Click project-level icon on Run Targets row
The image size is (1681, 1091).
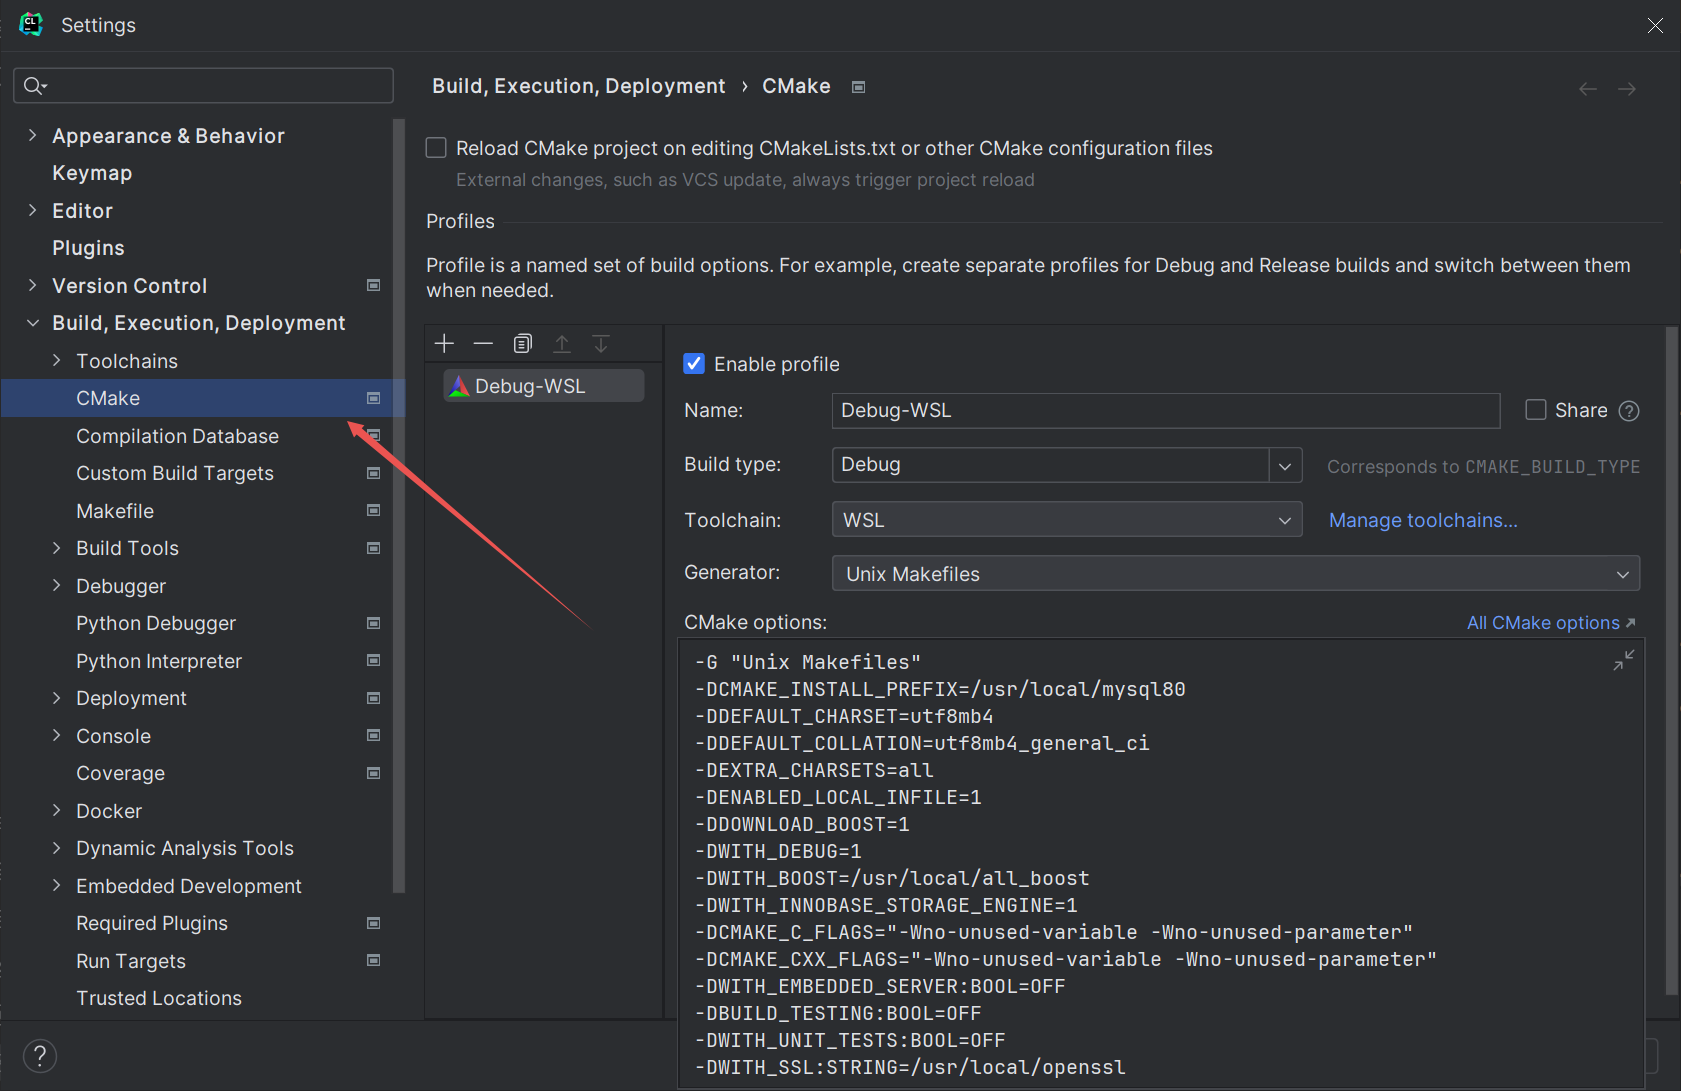click(x=374, y=961)
